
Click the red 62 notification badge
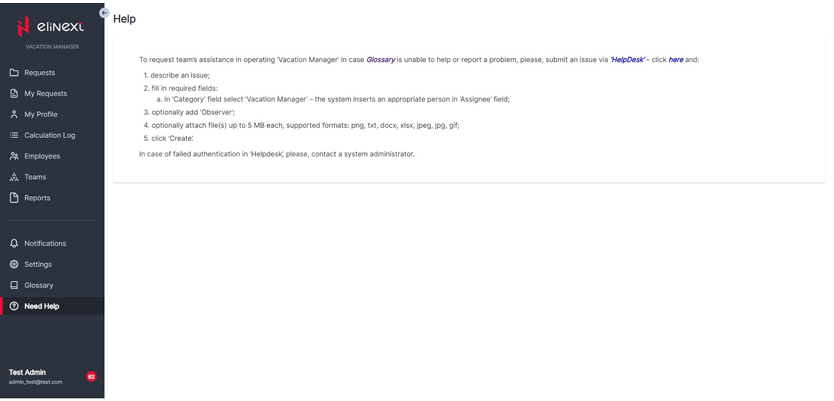click(91, 376)
